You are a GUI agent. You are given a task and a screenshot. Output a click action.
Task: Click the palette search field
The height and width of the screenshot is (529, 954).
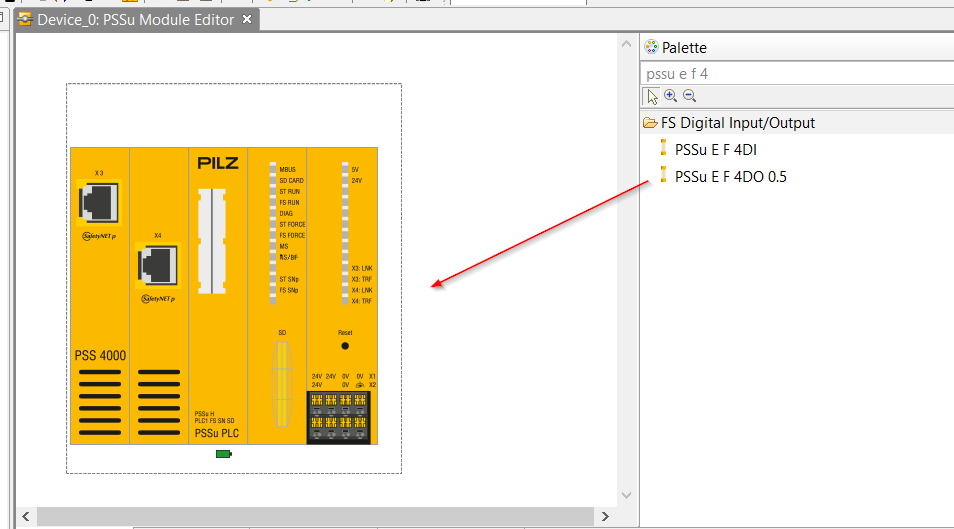point(797,74)
